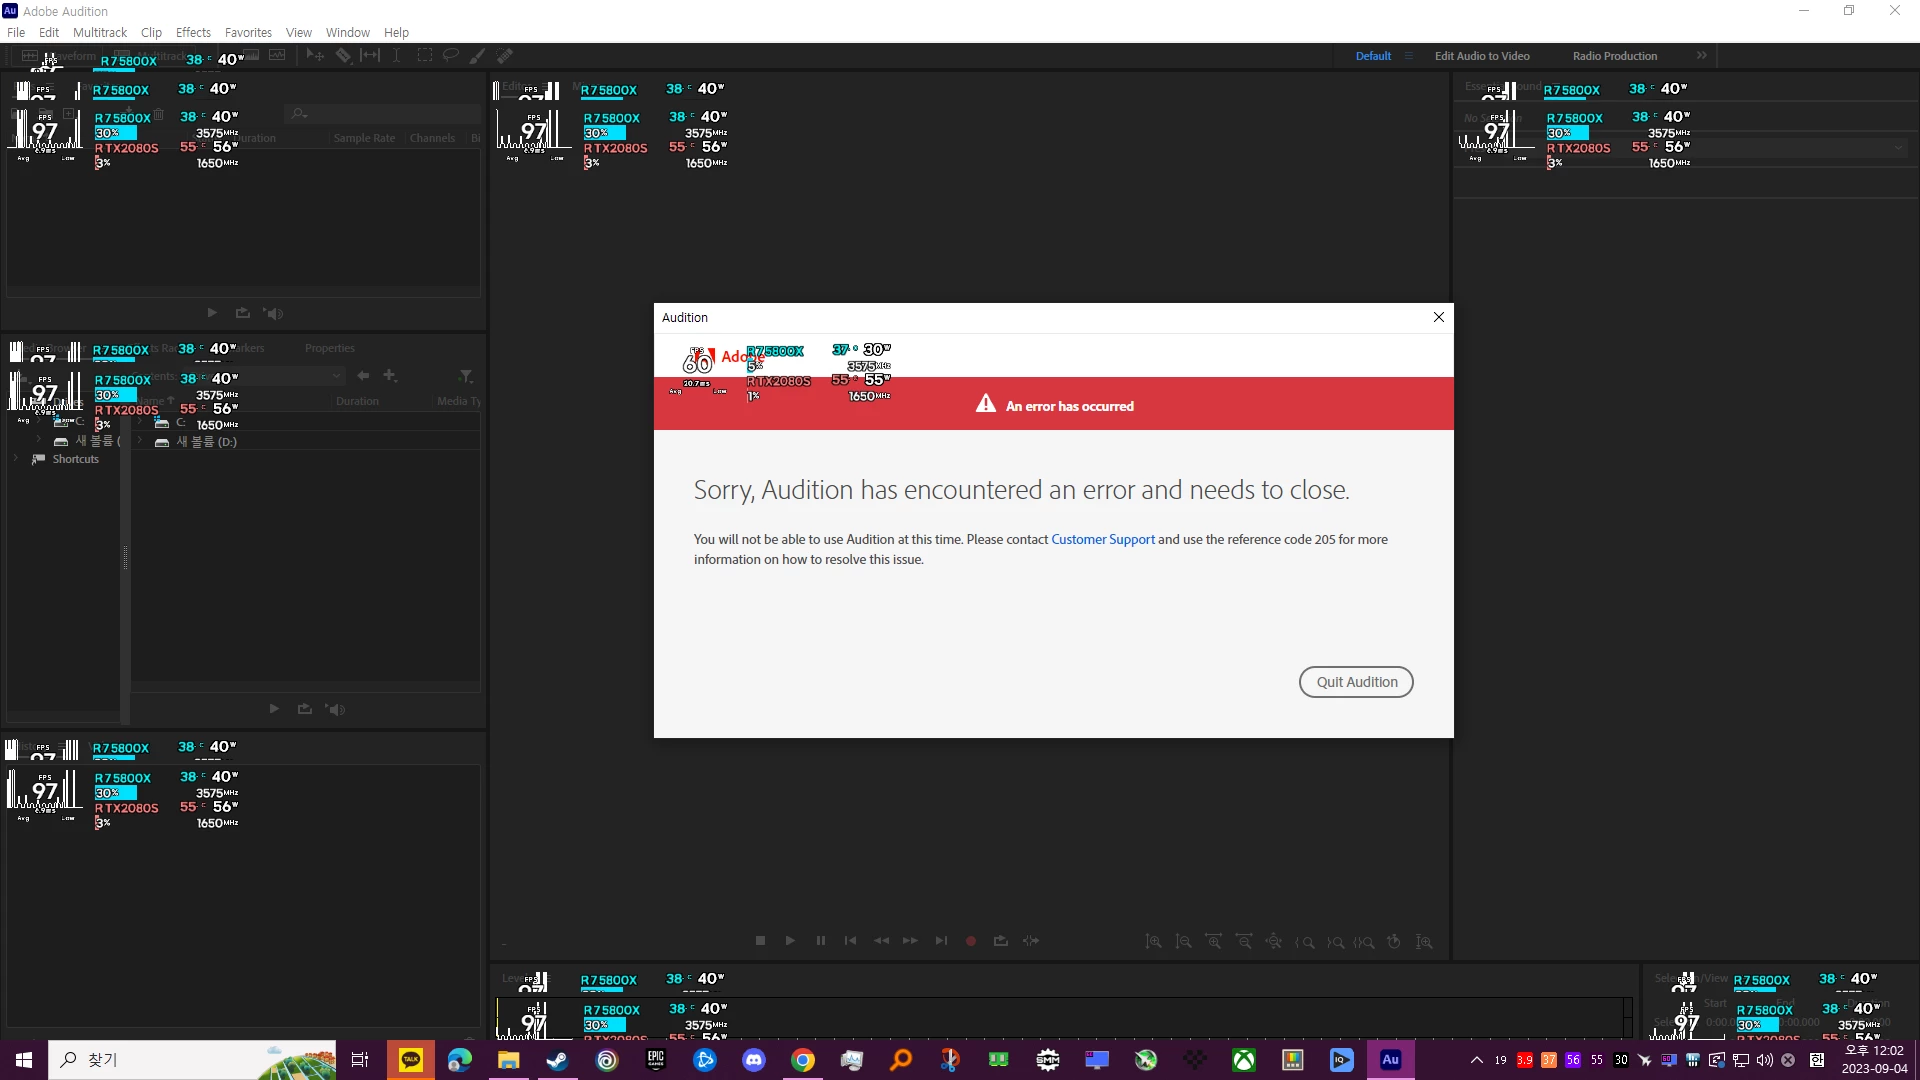Screen dimensions: 1920x1080
Task: Select the Razor tool in the toolbar
Action: pyautogui.click(x=343, y=56)
